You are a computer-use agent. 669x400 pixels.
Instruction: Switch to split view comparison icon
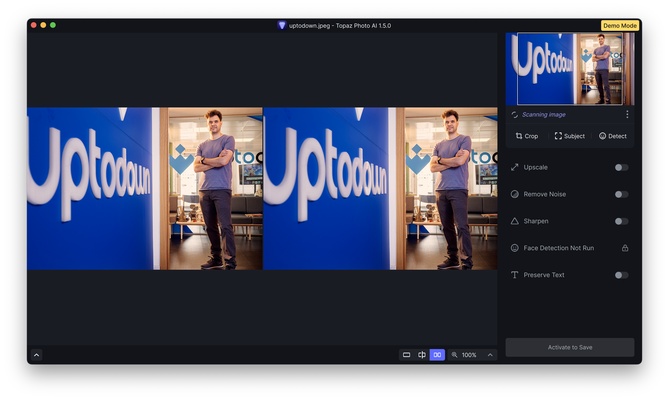pyautogui.click(x=422, y=355)
